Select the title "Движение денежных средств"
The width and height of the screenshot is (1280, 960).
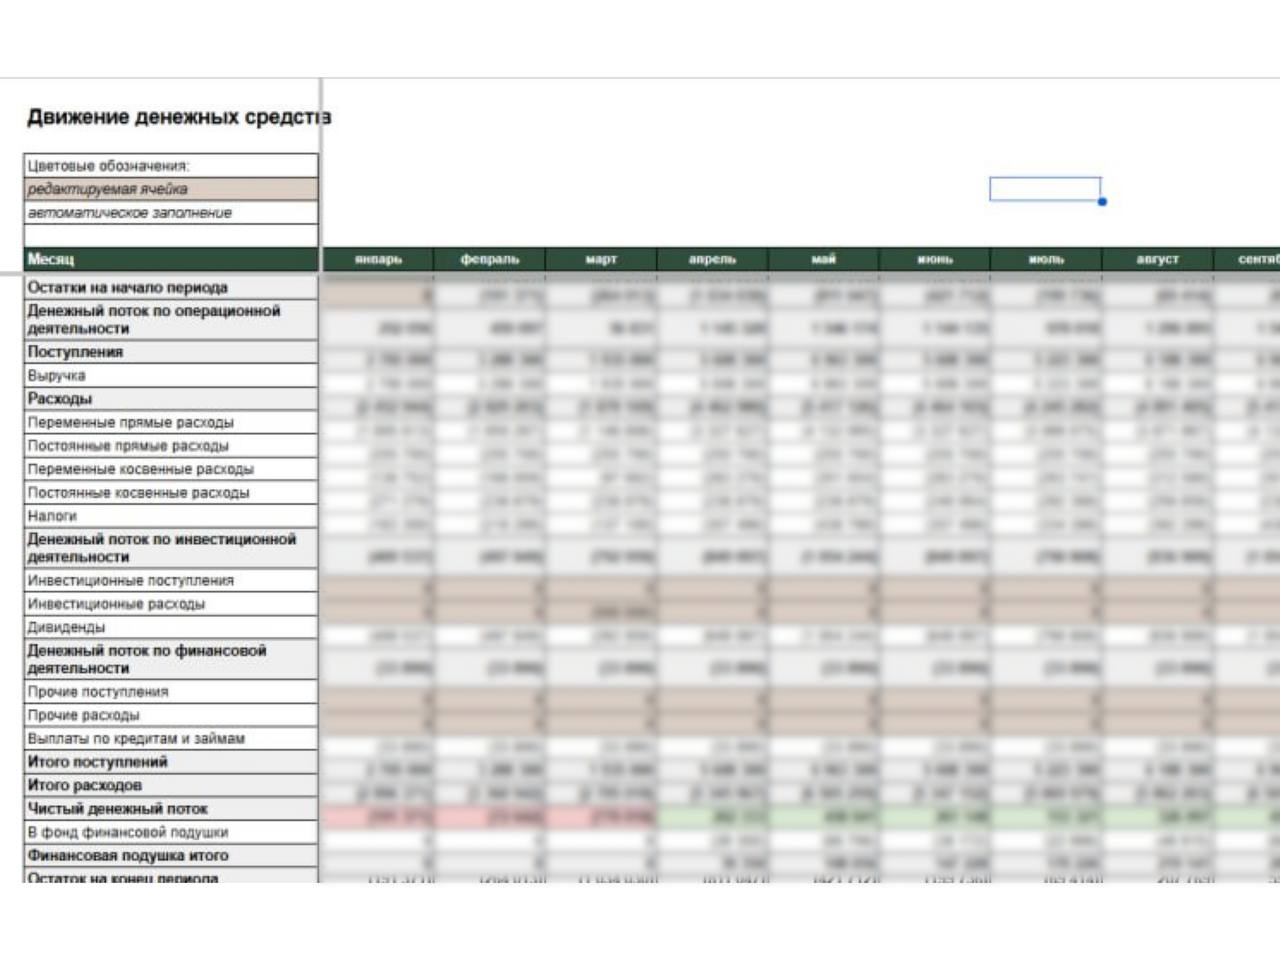[179, 117]
